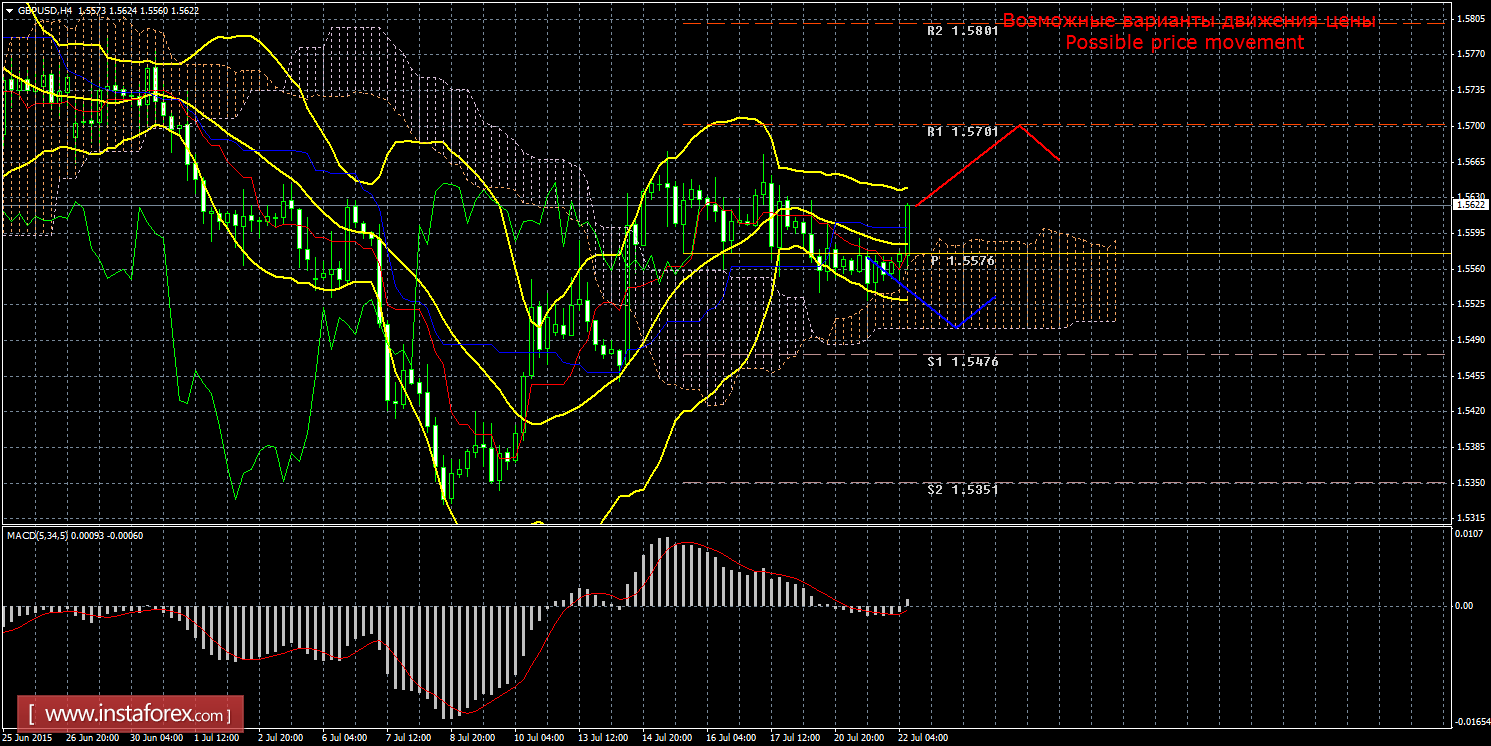Click the MACD scale value 0.0107

click(1470, 534)
